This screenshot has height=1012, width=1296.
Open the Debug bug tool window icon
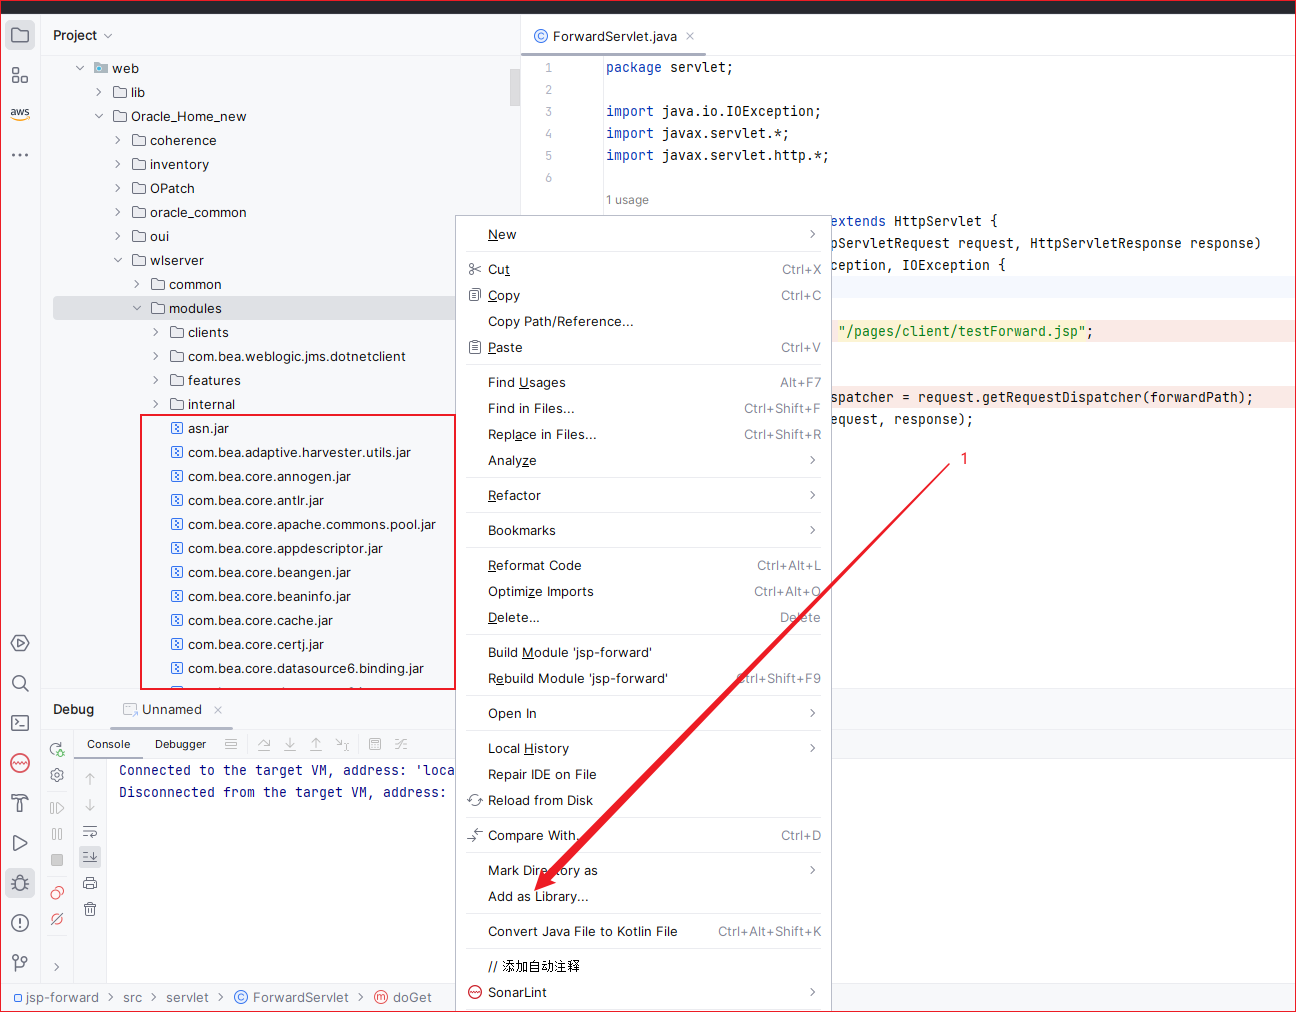[20, 883]
